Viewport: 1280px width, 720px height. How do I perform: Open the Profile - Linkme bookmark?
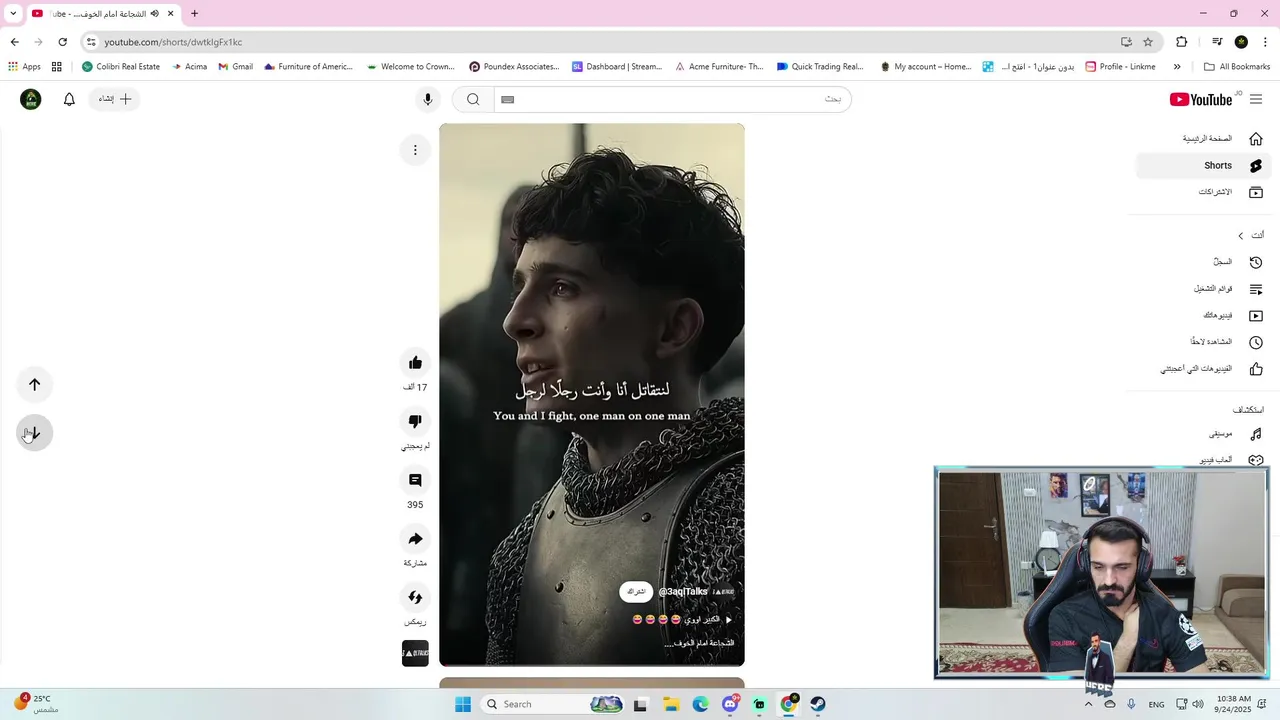tap(1121, 67)
